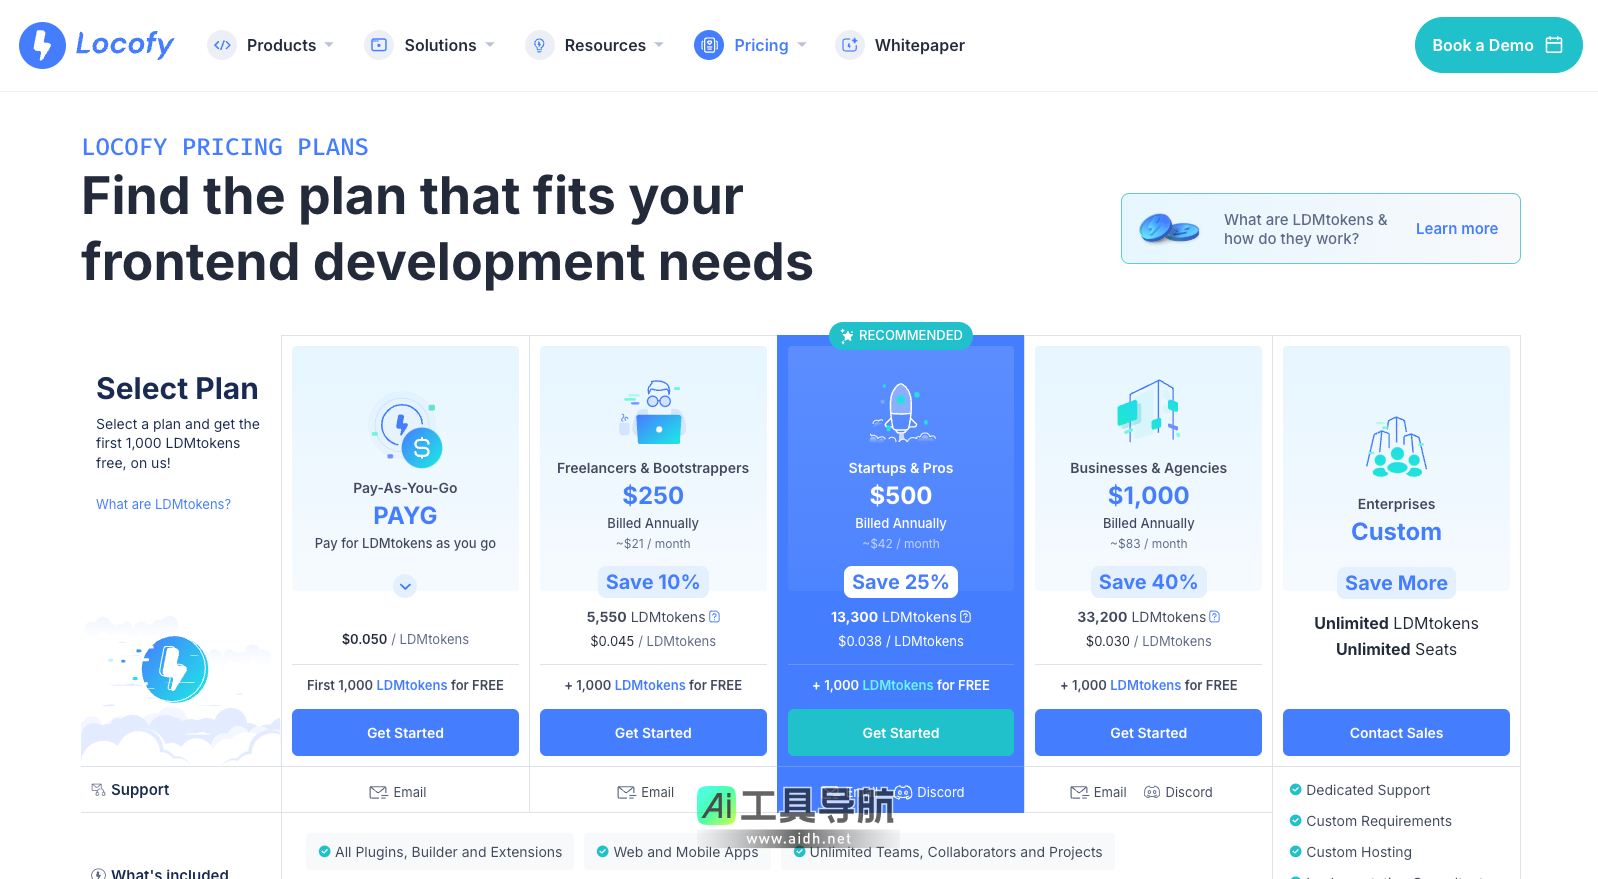Click info icon beside 33,200 LDMtokens
Screen dimensions: 1598x879
pyautogui.click(x=1214, y=617)
